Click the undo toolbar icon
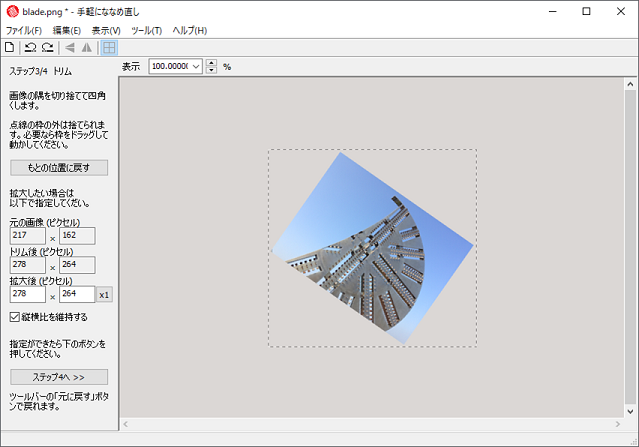The height and width of the screenshot is (447, 639). (x=30, y=47)
